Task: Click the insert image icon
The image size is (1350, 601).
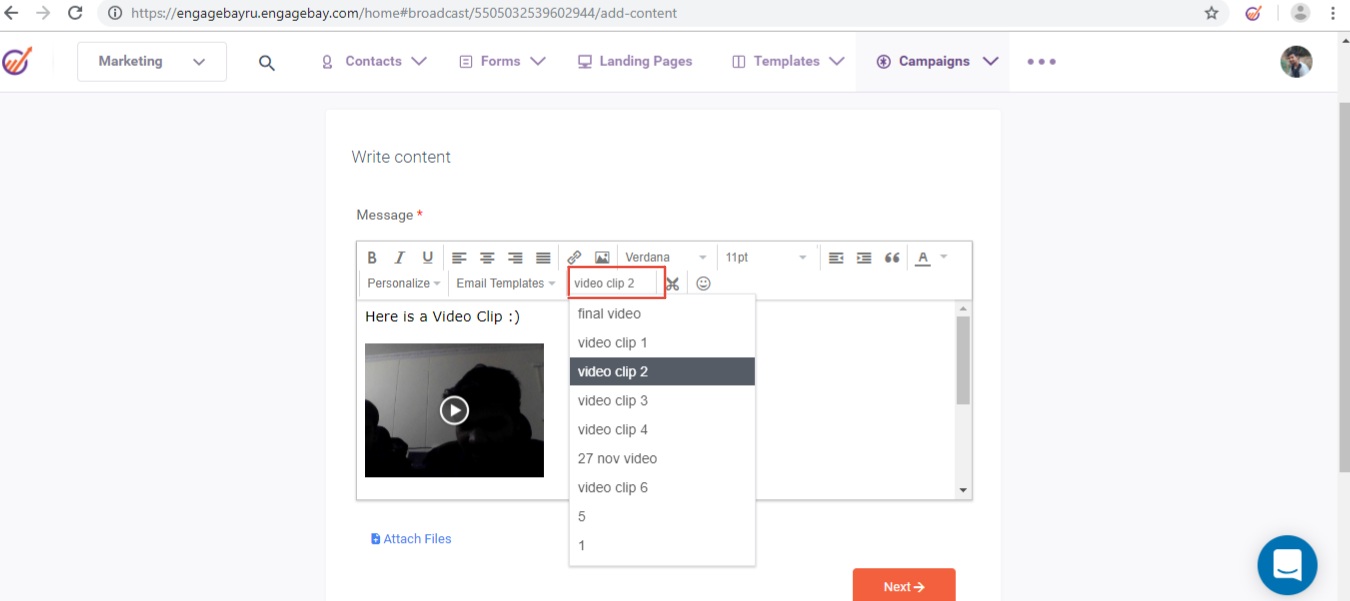Action: 602,258
